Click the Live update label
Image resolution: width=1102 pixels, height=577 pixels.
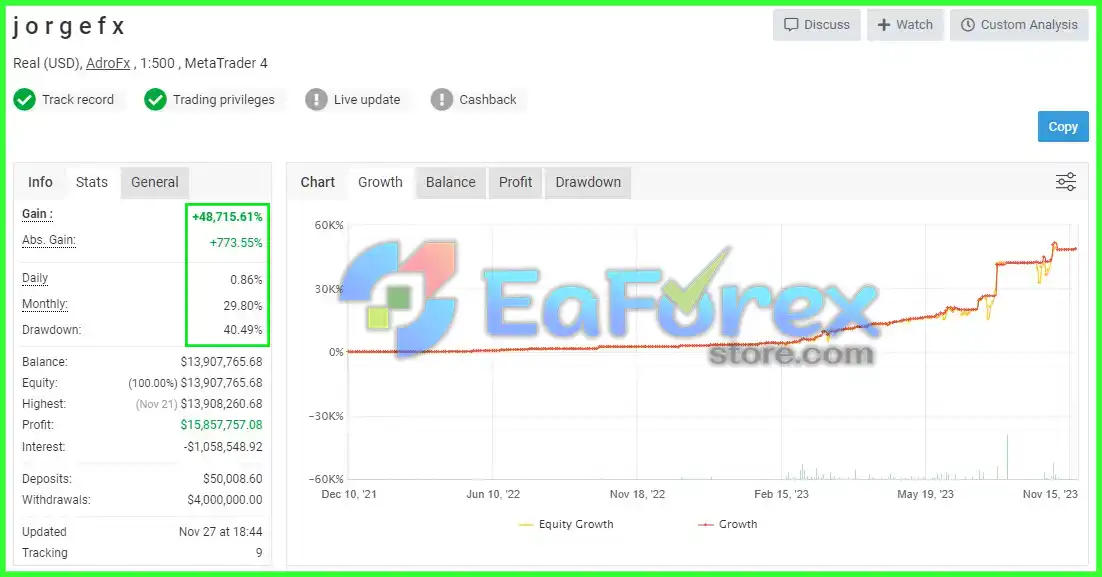pos(367,100)
